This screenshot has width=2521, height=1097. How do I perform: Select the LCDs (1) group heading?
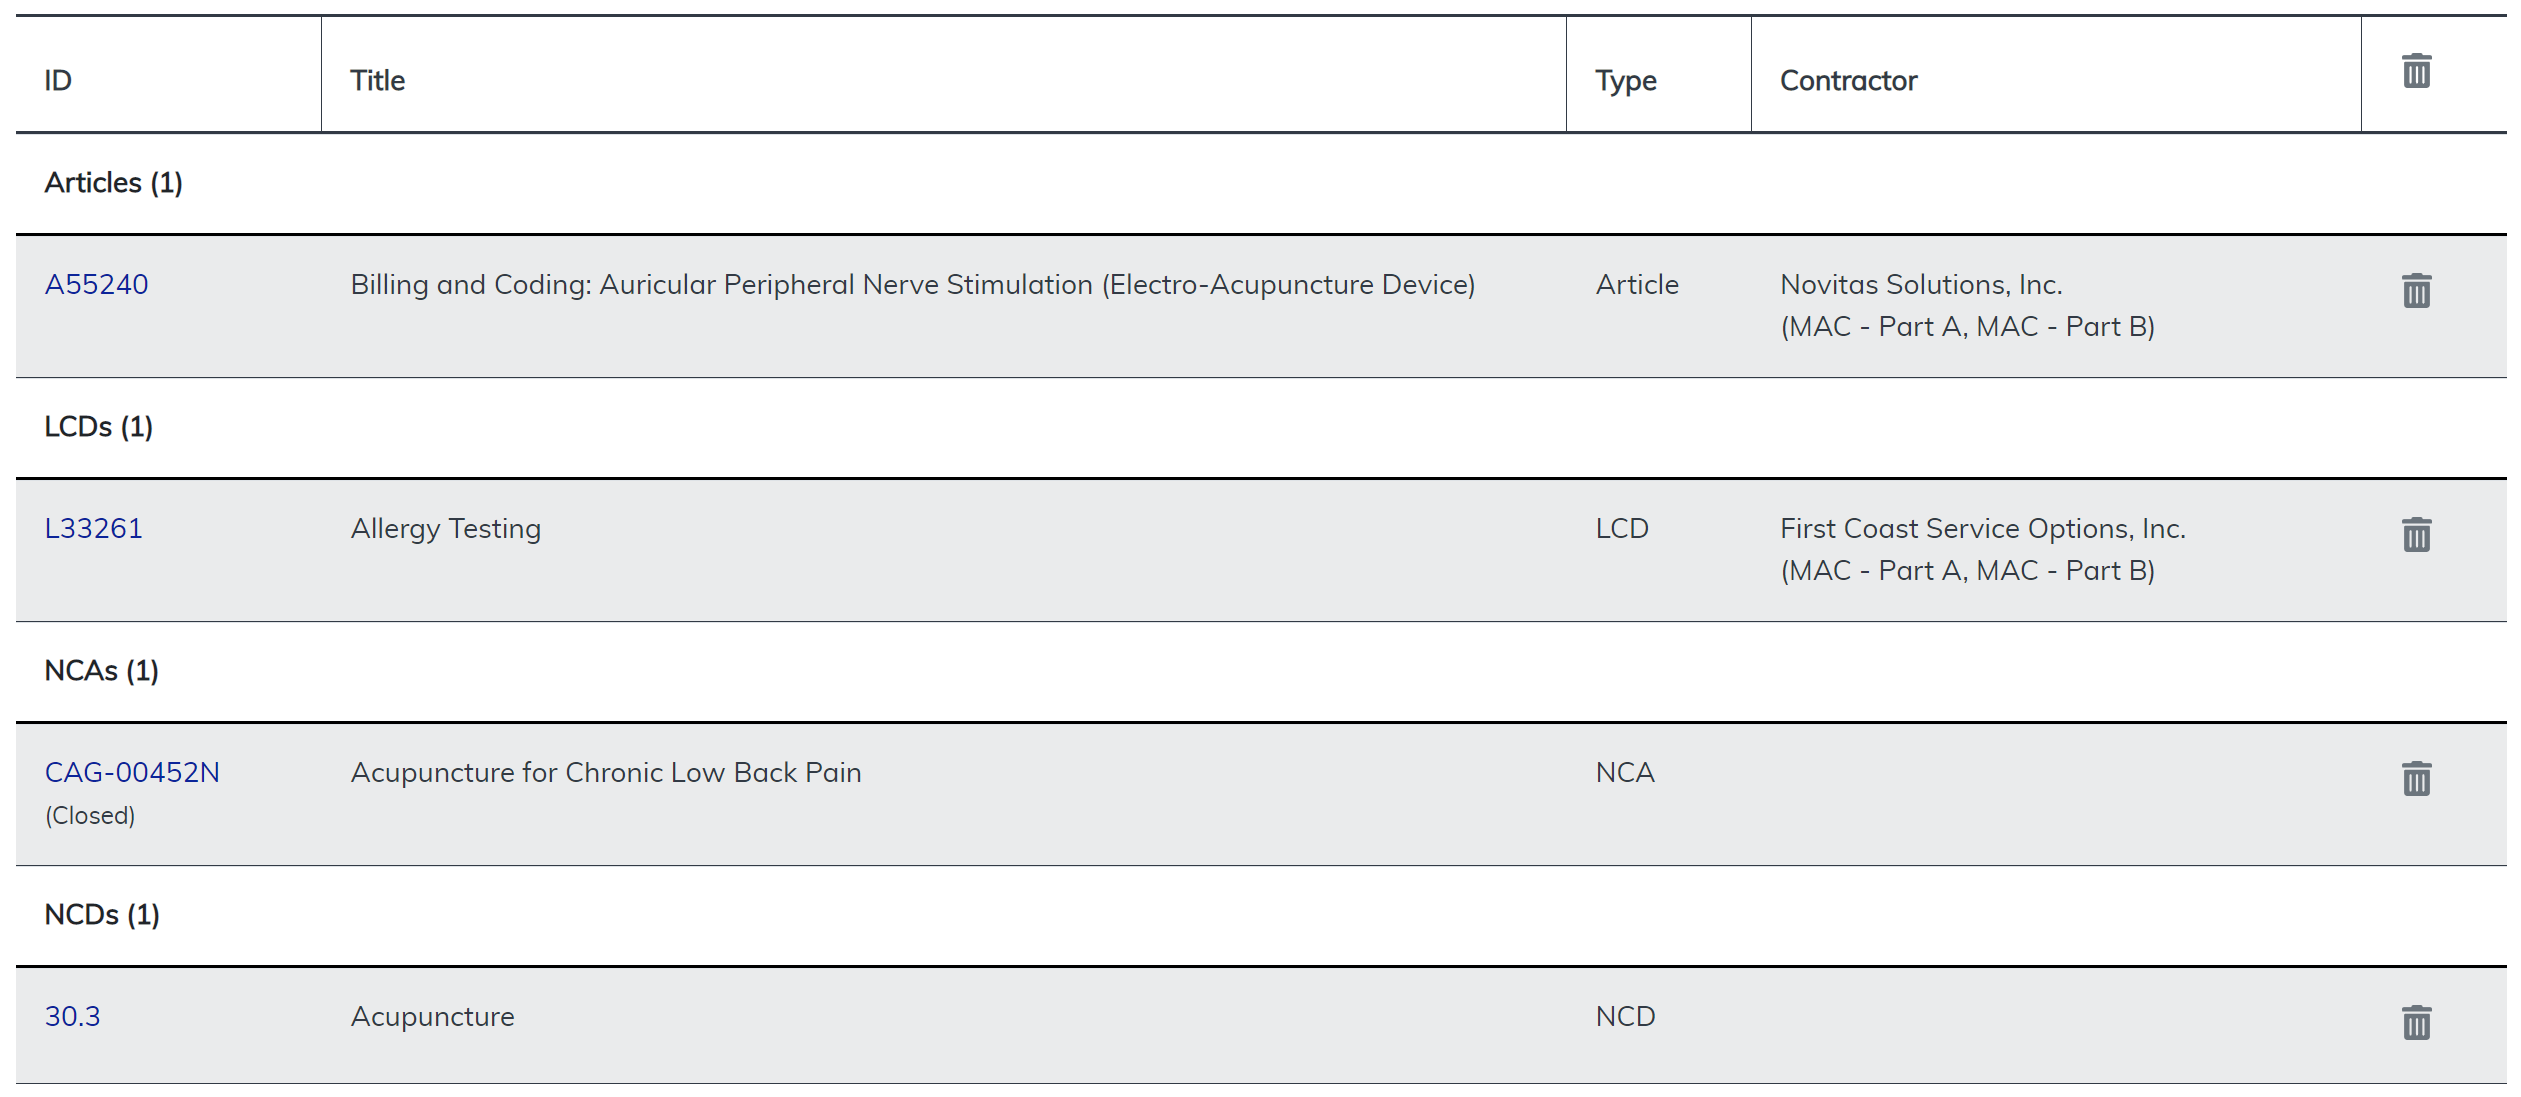(x=98, y=427)
